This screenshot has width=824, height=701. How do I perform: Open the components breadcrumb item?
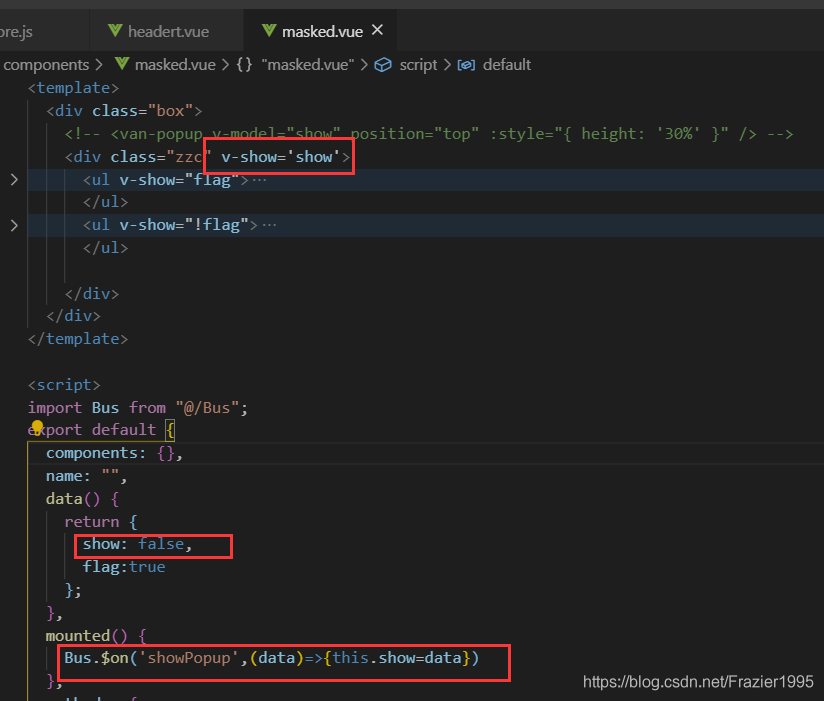click(x=46, y=65)
